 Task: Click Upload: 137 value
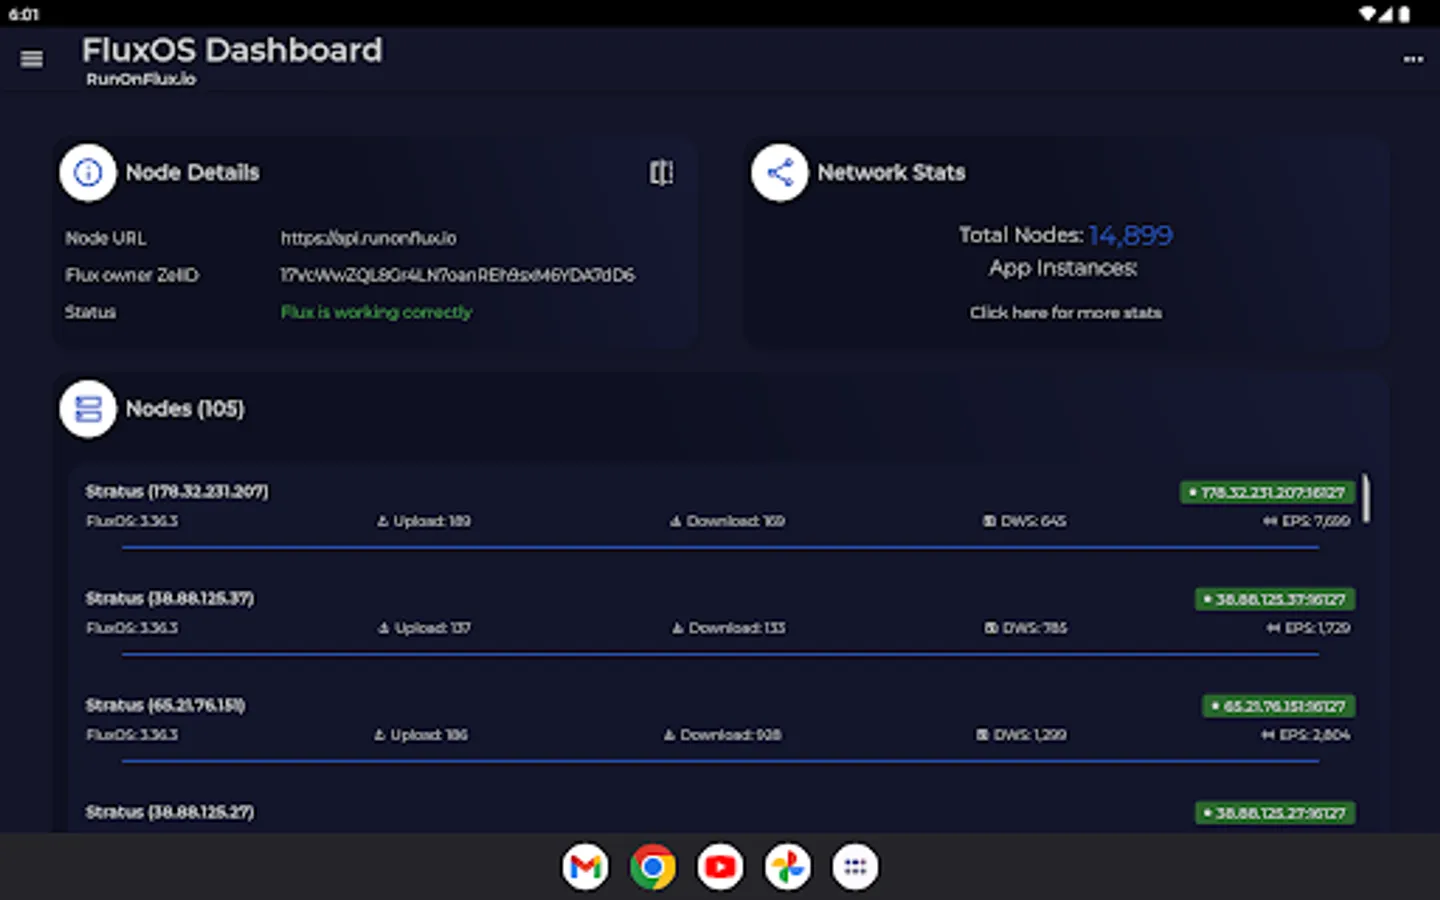424,628
